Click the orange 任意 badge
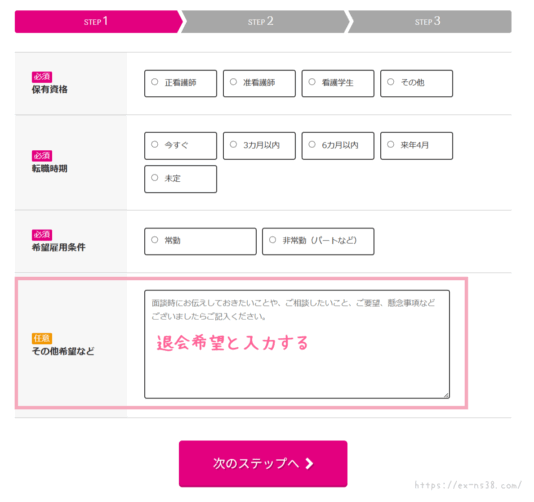This screenshot has width=534, height=502. (42, 338)
